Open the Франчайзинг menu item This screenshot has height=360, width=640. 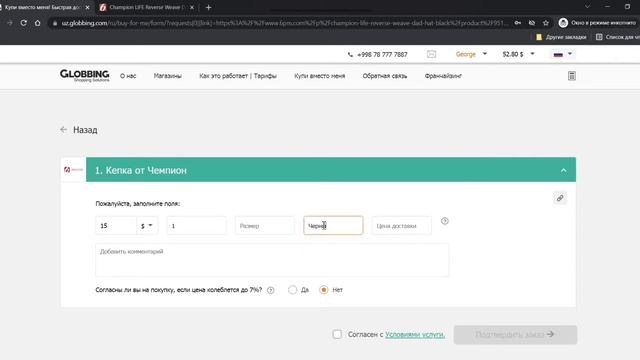point(443,76)
